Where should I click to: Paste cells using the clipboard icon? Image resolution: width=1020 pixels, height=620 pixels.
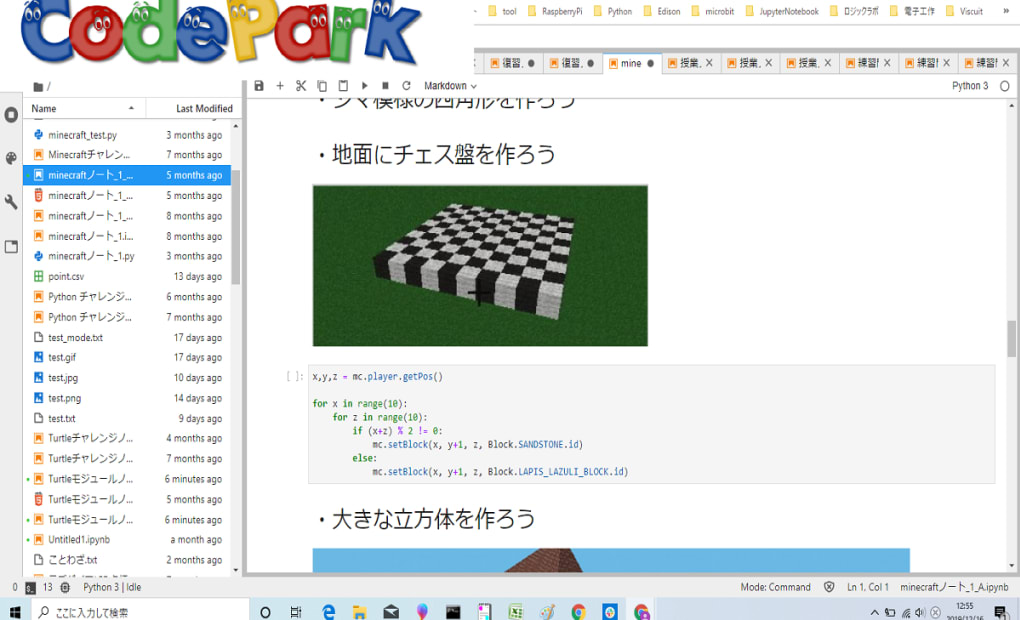click(x=343, y=86)
